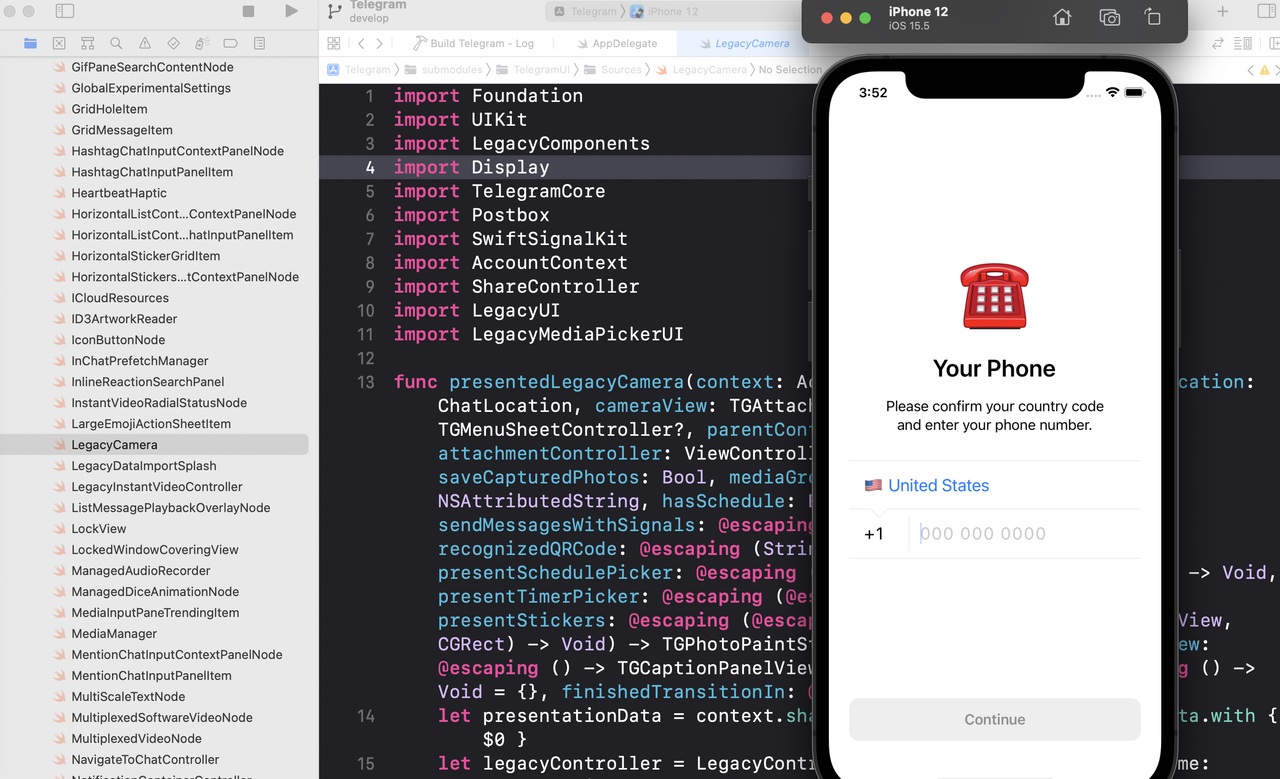
Task: Go back in editor history
Action: tap(362, 43)
